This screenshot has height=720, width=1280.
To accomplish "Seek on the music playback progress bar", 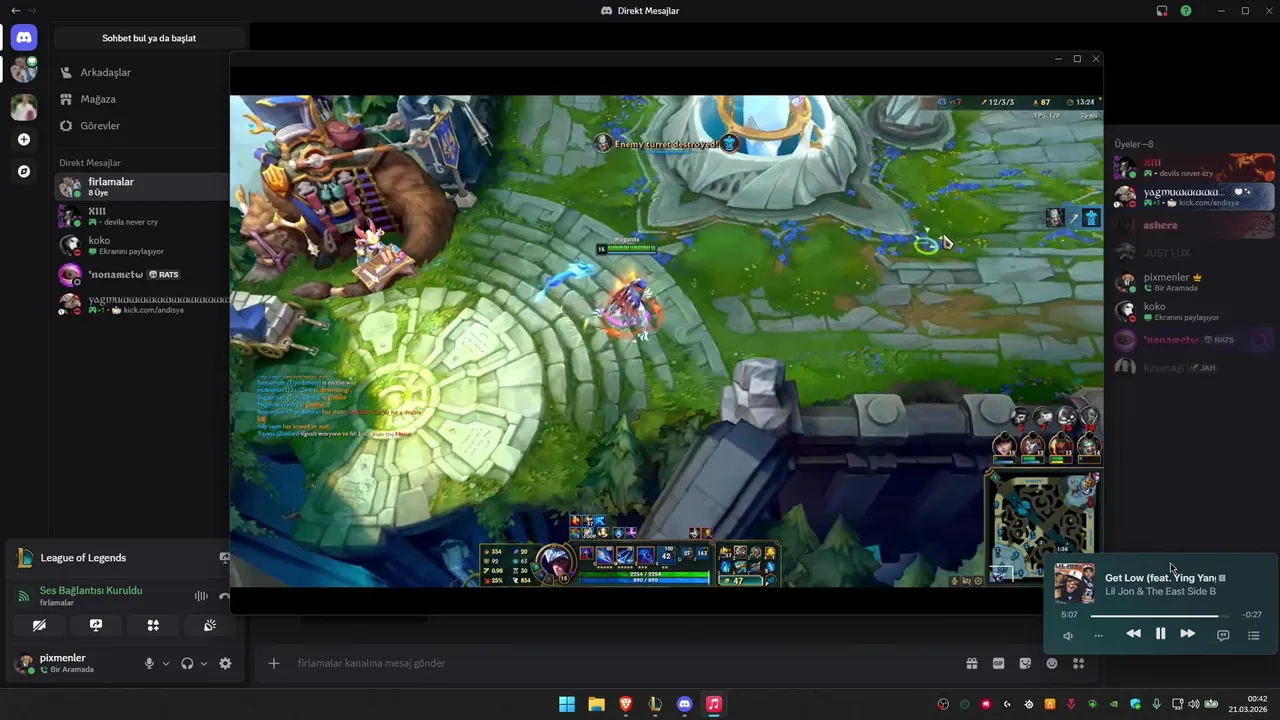I will pyautogui.click(x=1160, y=615).
